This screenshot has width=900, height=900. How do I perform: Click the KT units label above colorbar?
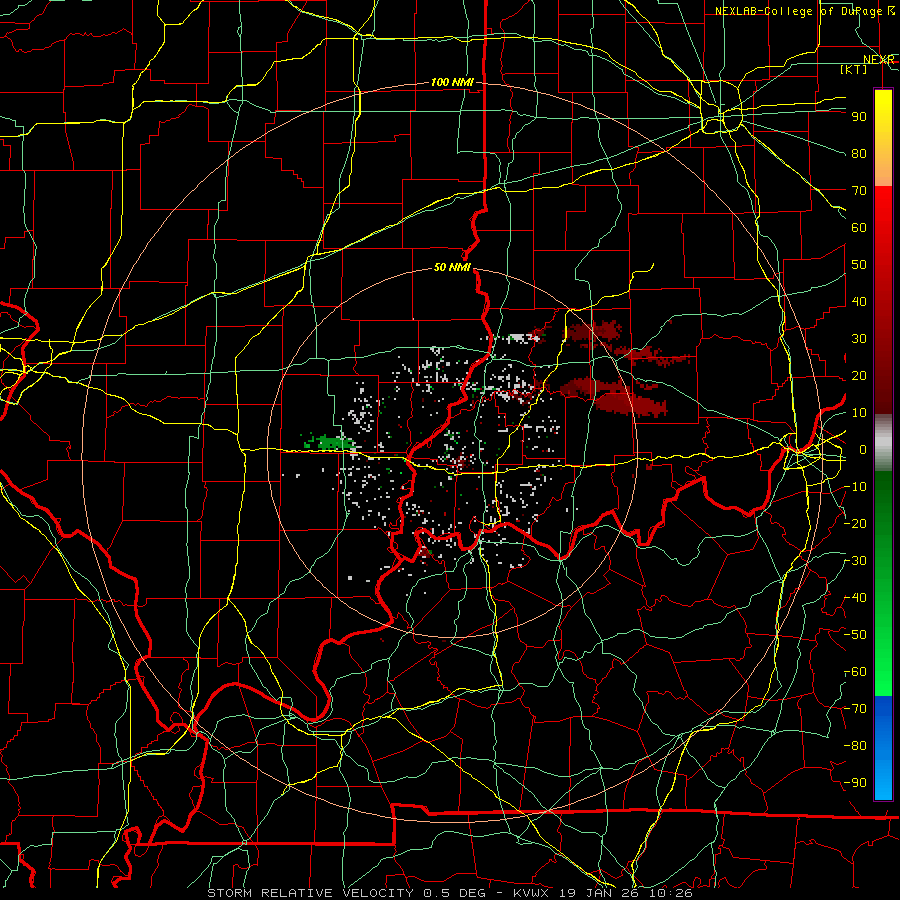[x=854, y=69]
